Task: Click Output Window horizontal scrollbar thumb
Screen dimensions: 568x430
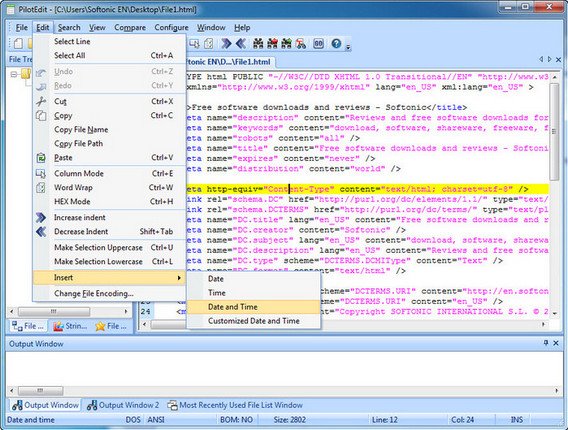Action: coord(40,391)
